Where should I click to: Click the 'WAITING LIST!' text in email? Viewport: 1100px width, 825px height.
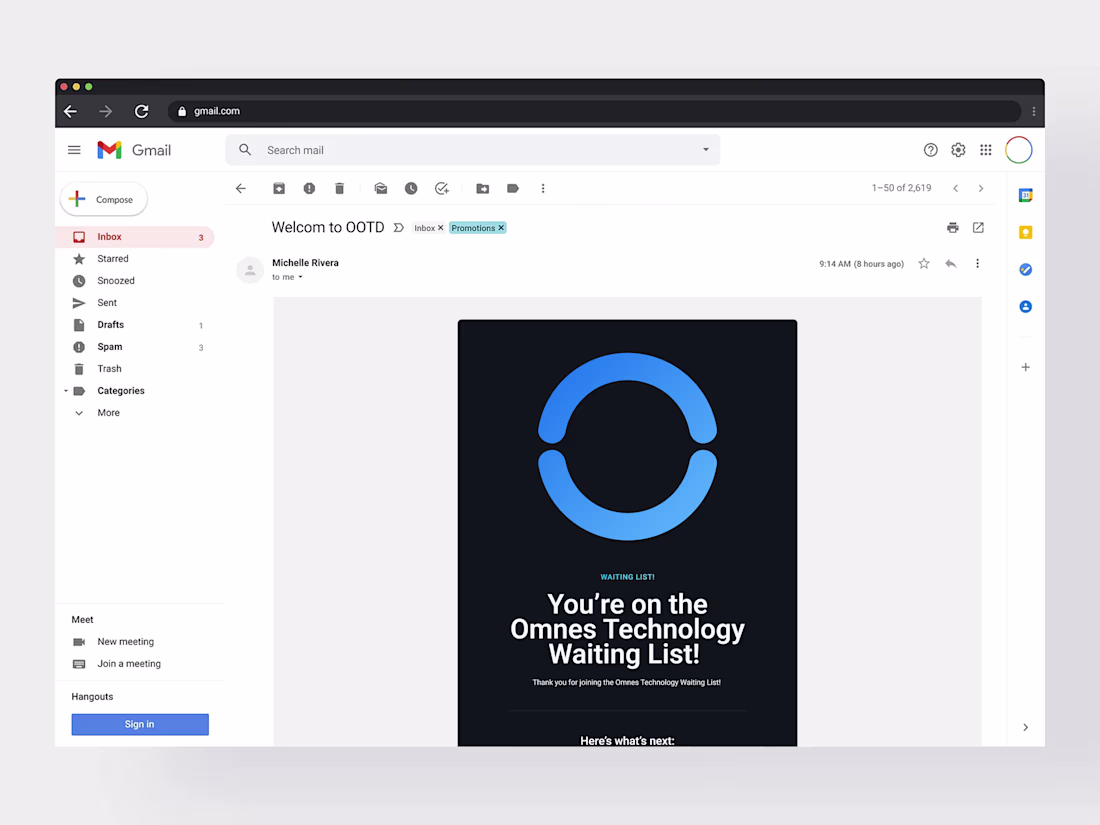click(627, 577)
